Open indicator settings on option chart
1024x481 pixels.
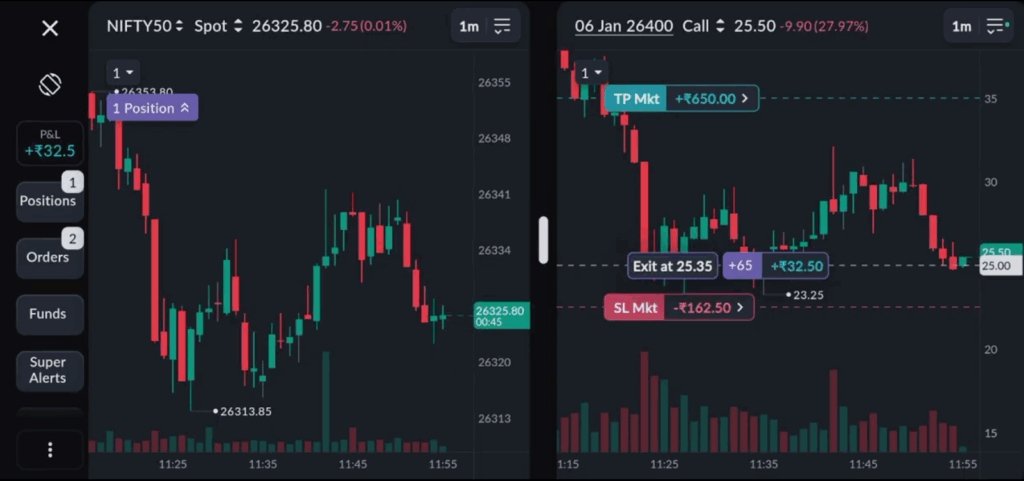(995, 27)
